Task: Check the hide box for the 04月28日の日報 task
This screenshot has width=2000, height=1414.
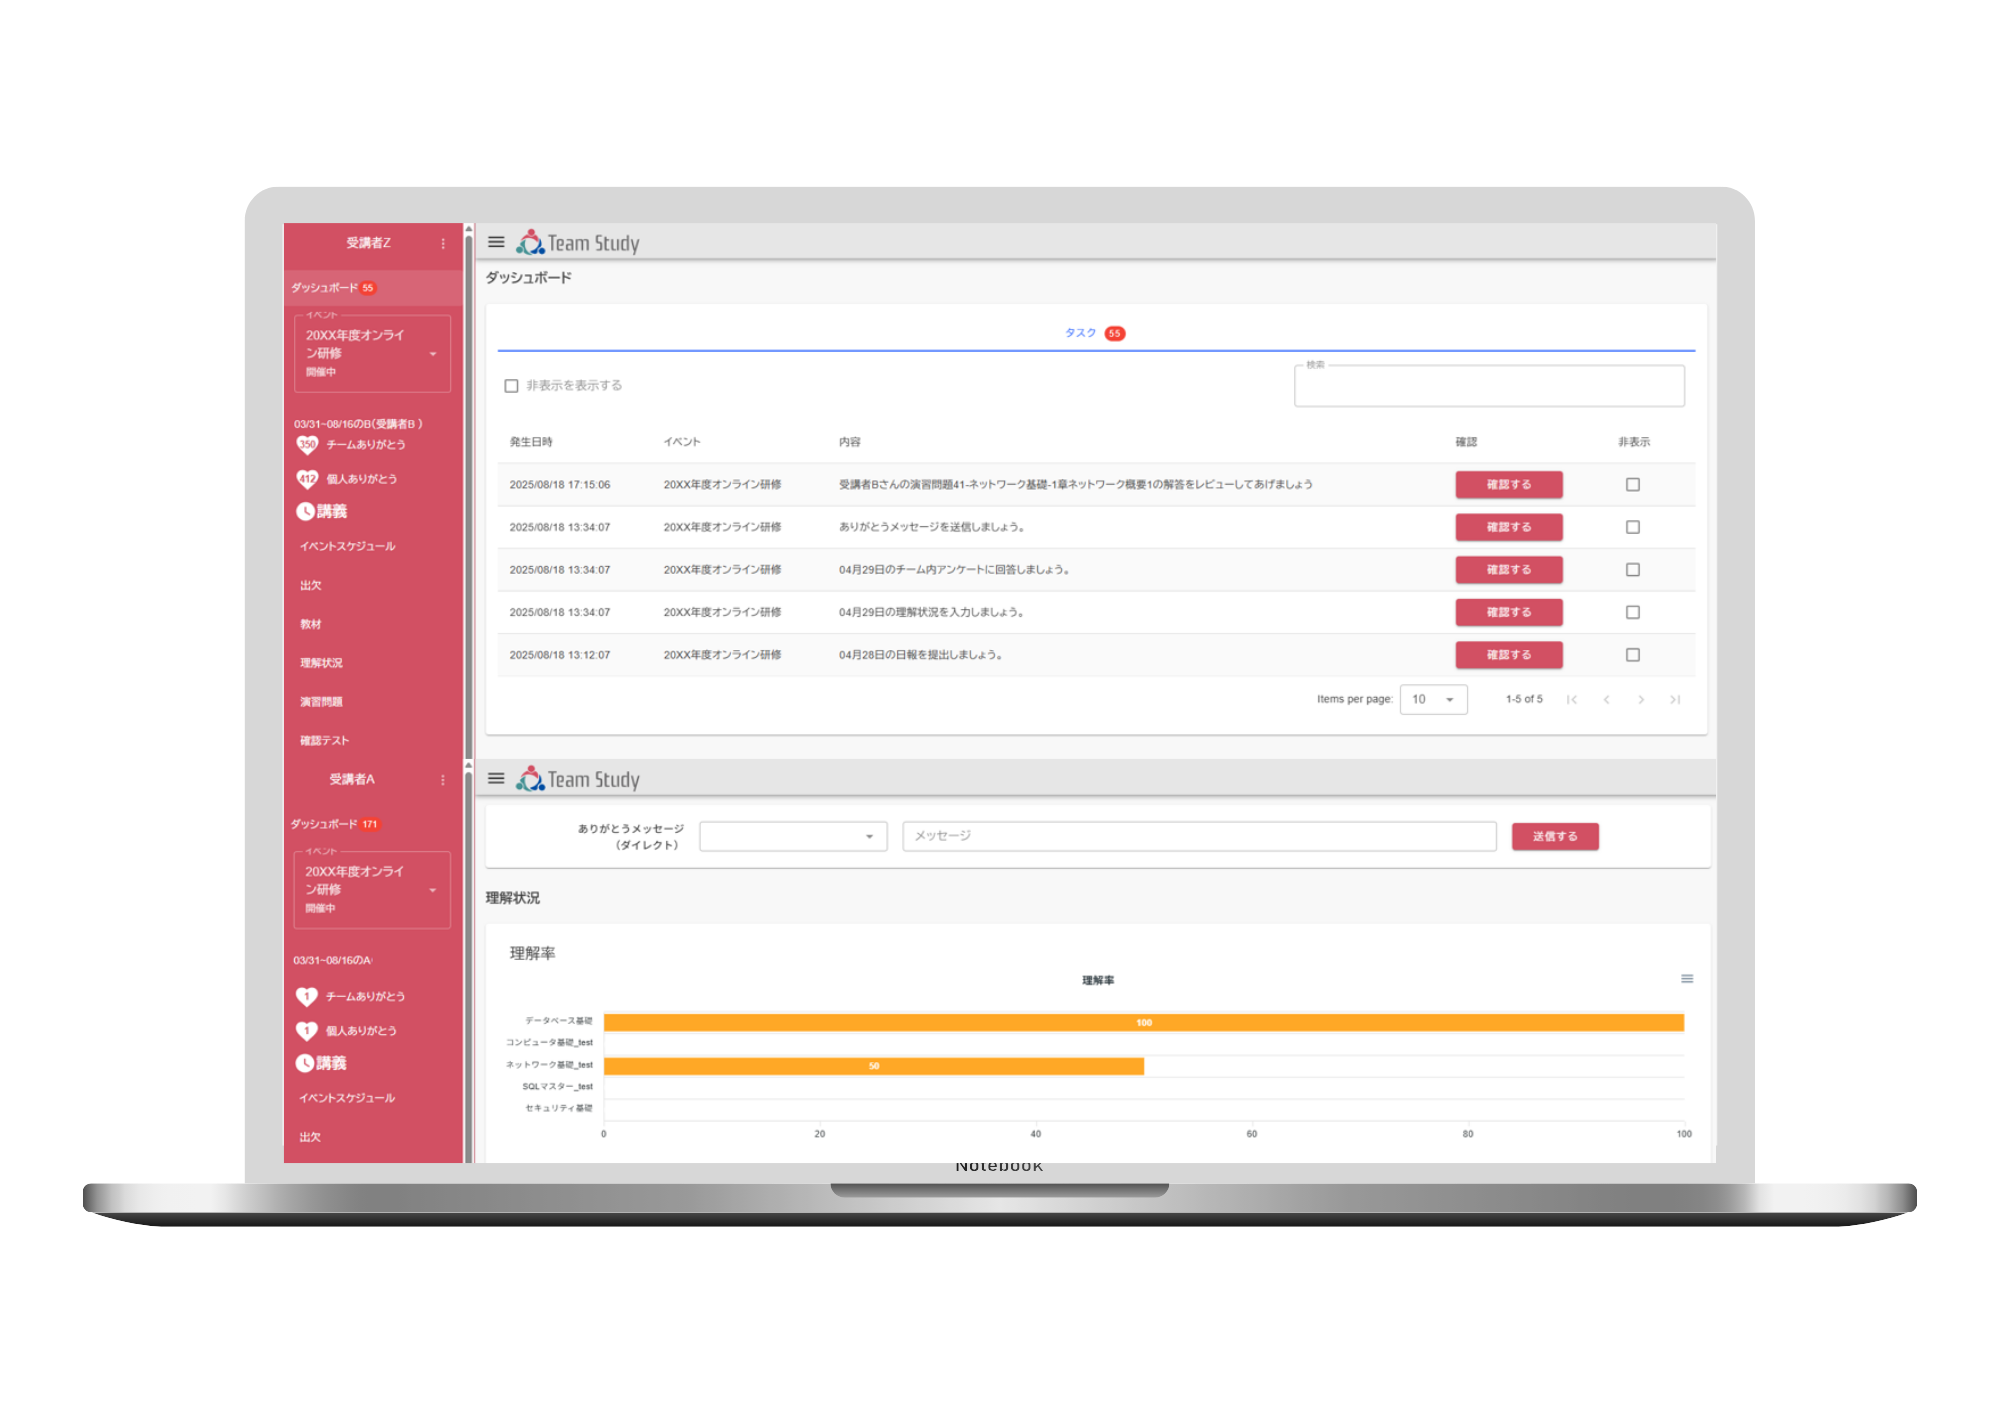Action: tap(1633, 655)
